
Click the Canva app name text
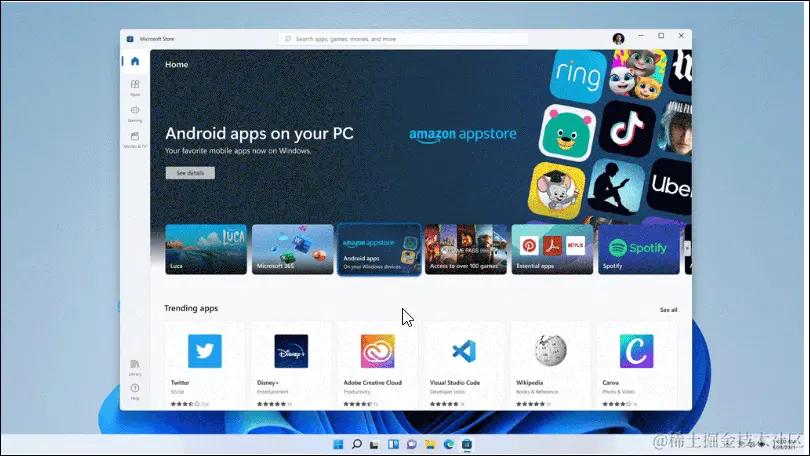611,383
